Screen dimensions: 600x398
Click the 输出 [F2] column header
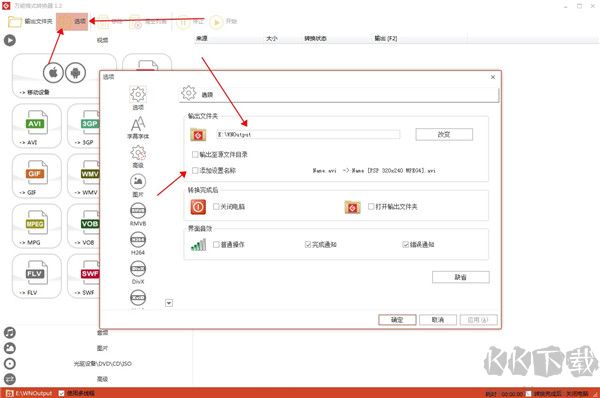386,38
